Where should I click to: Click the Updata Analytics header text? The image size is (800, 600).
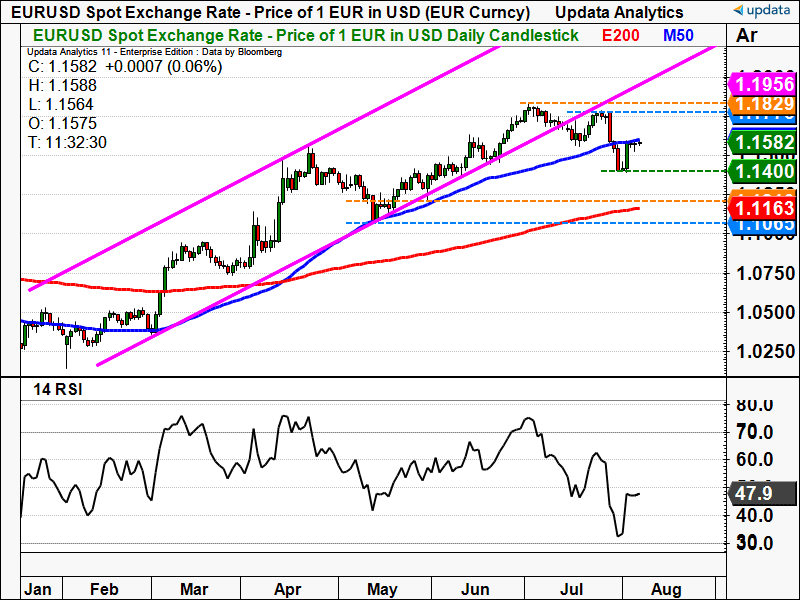point(619,12)
